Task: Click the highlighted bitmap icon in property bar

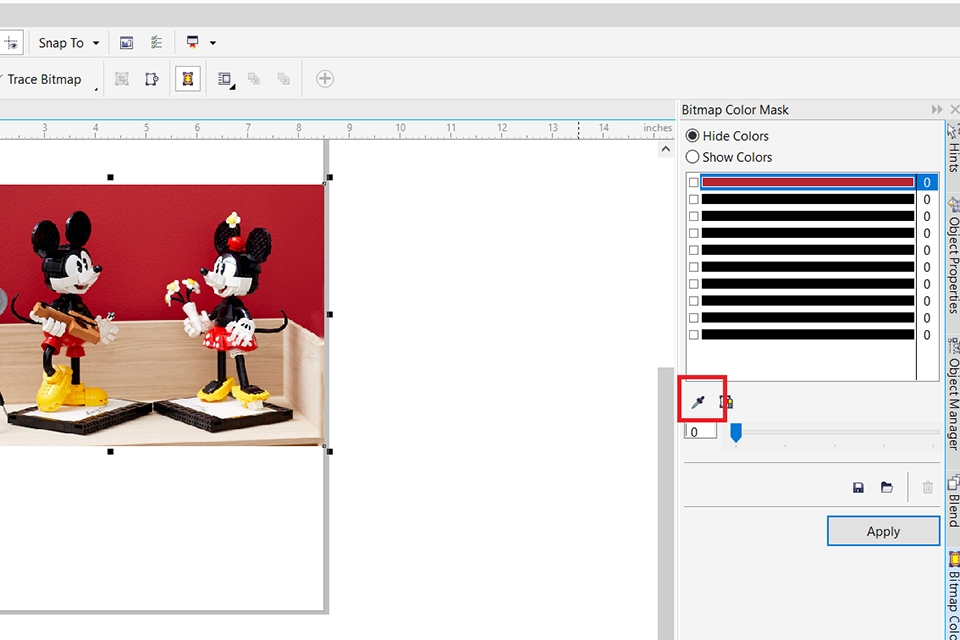Action: [x=187, y=79]
